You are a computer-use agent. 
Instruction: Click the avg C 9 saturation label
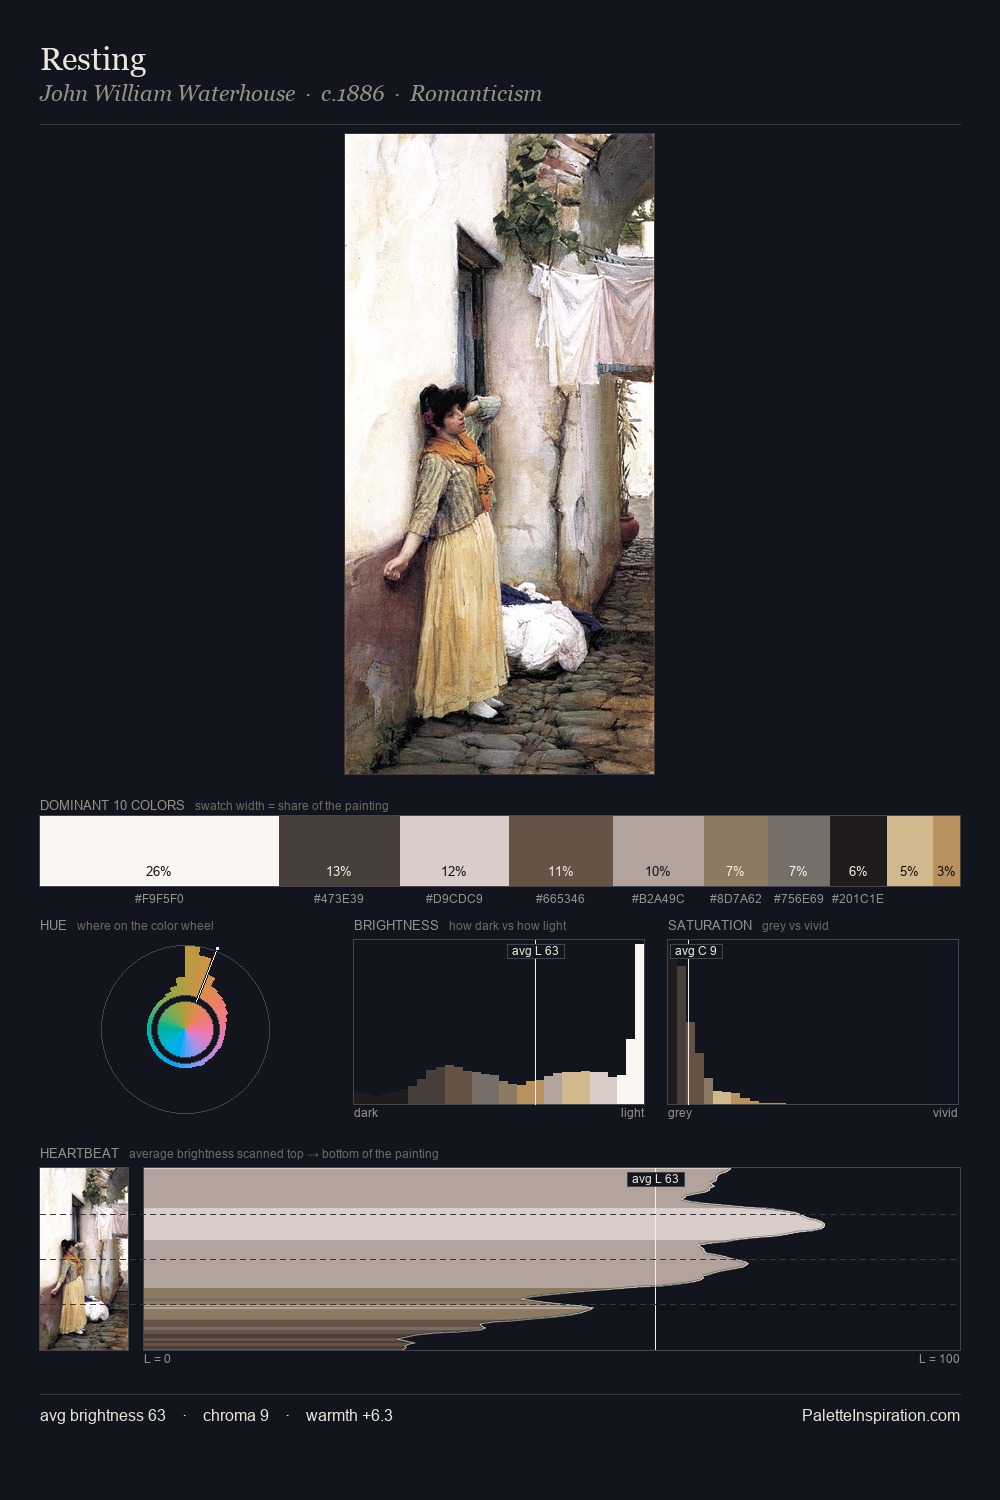click(x=696, y=951)
